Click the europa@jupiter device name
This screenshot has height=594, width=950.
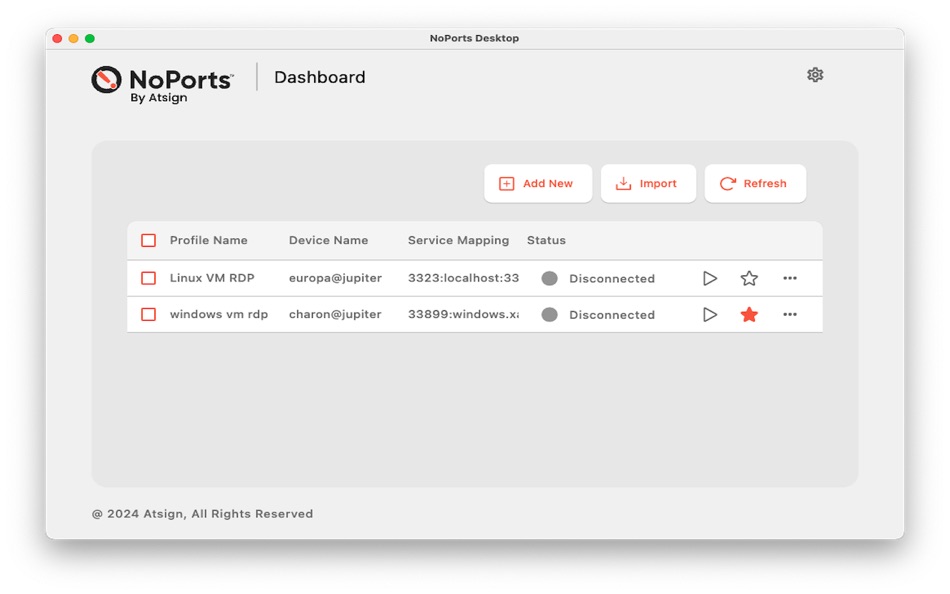pyautogui.click(x=335, y=278)
